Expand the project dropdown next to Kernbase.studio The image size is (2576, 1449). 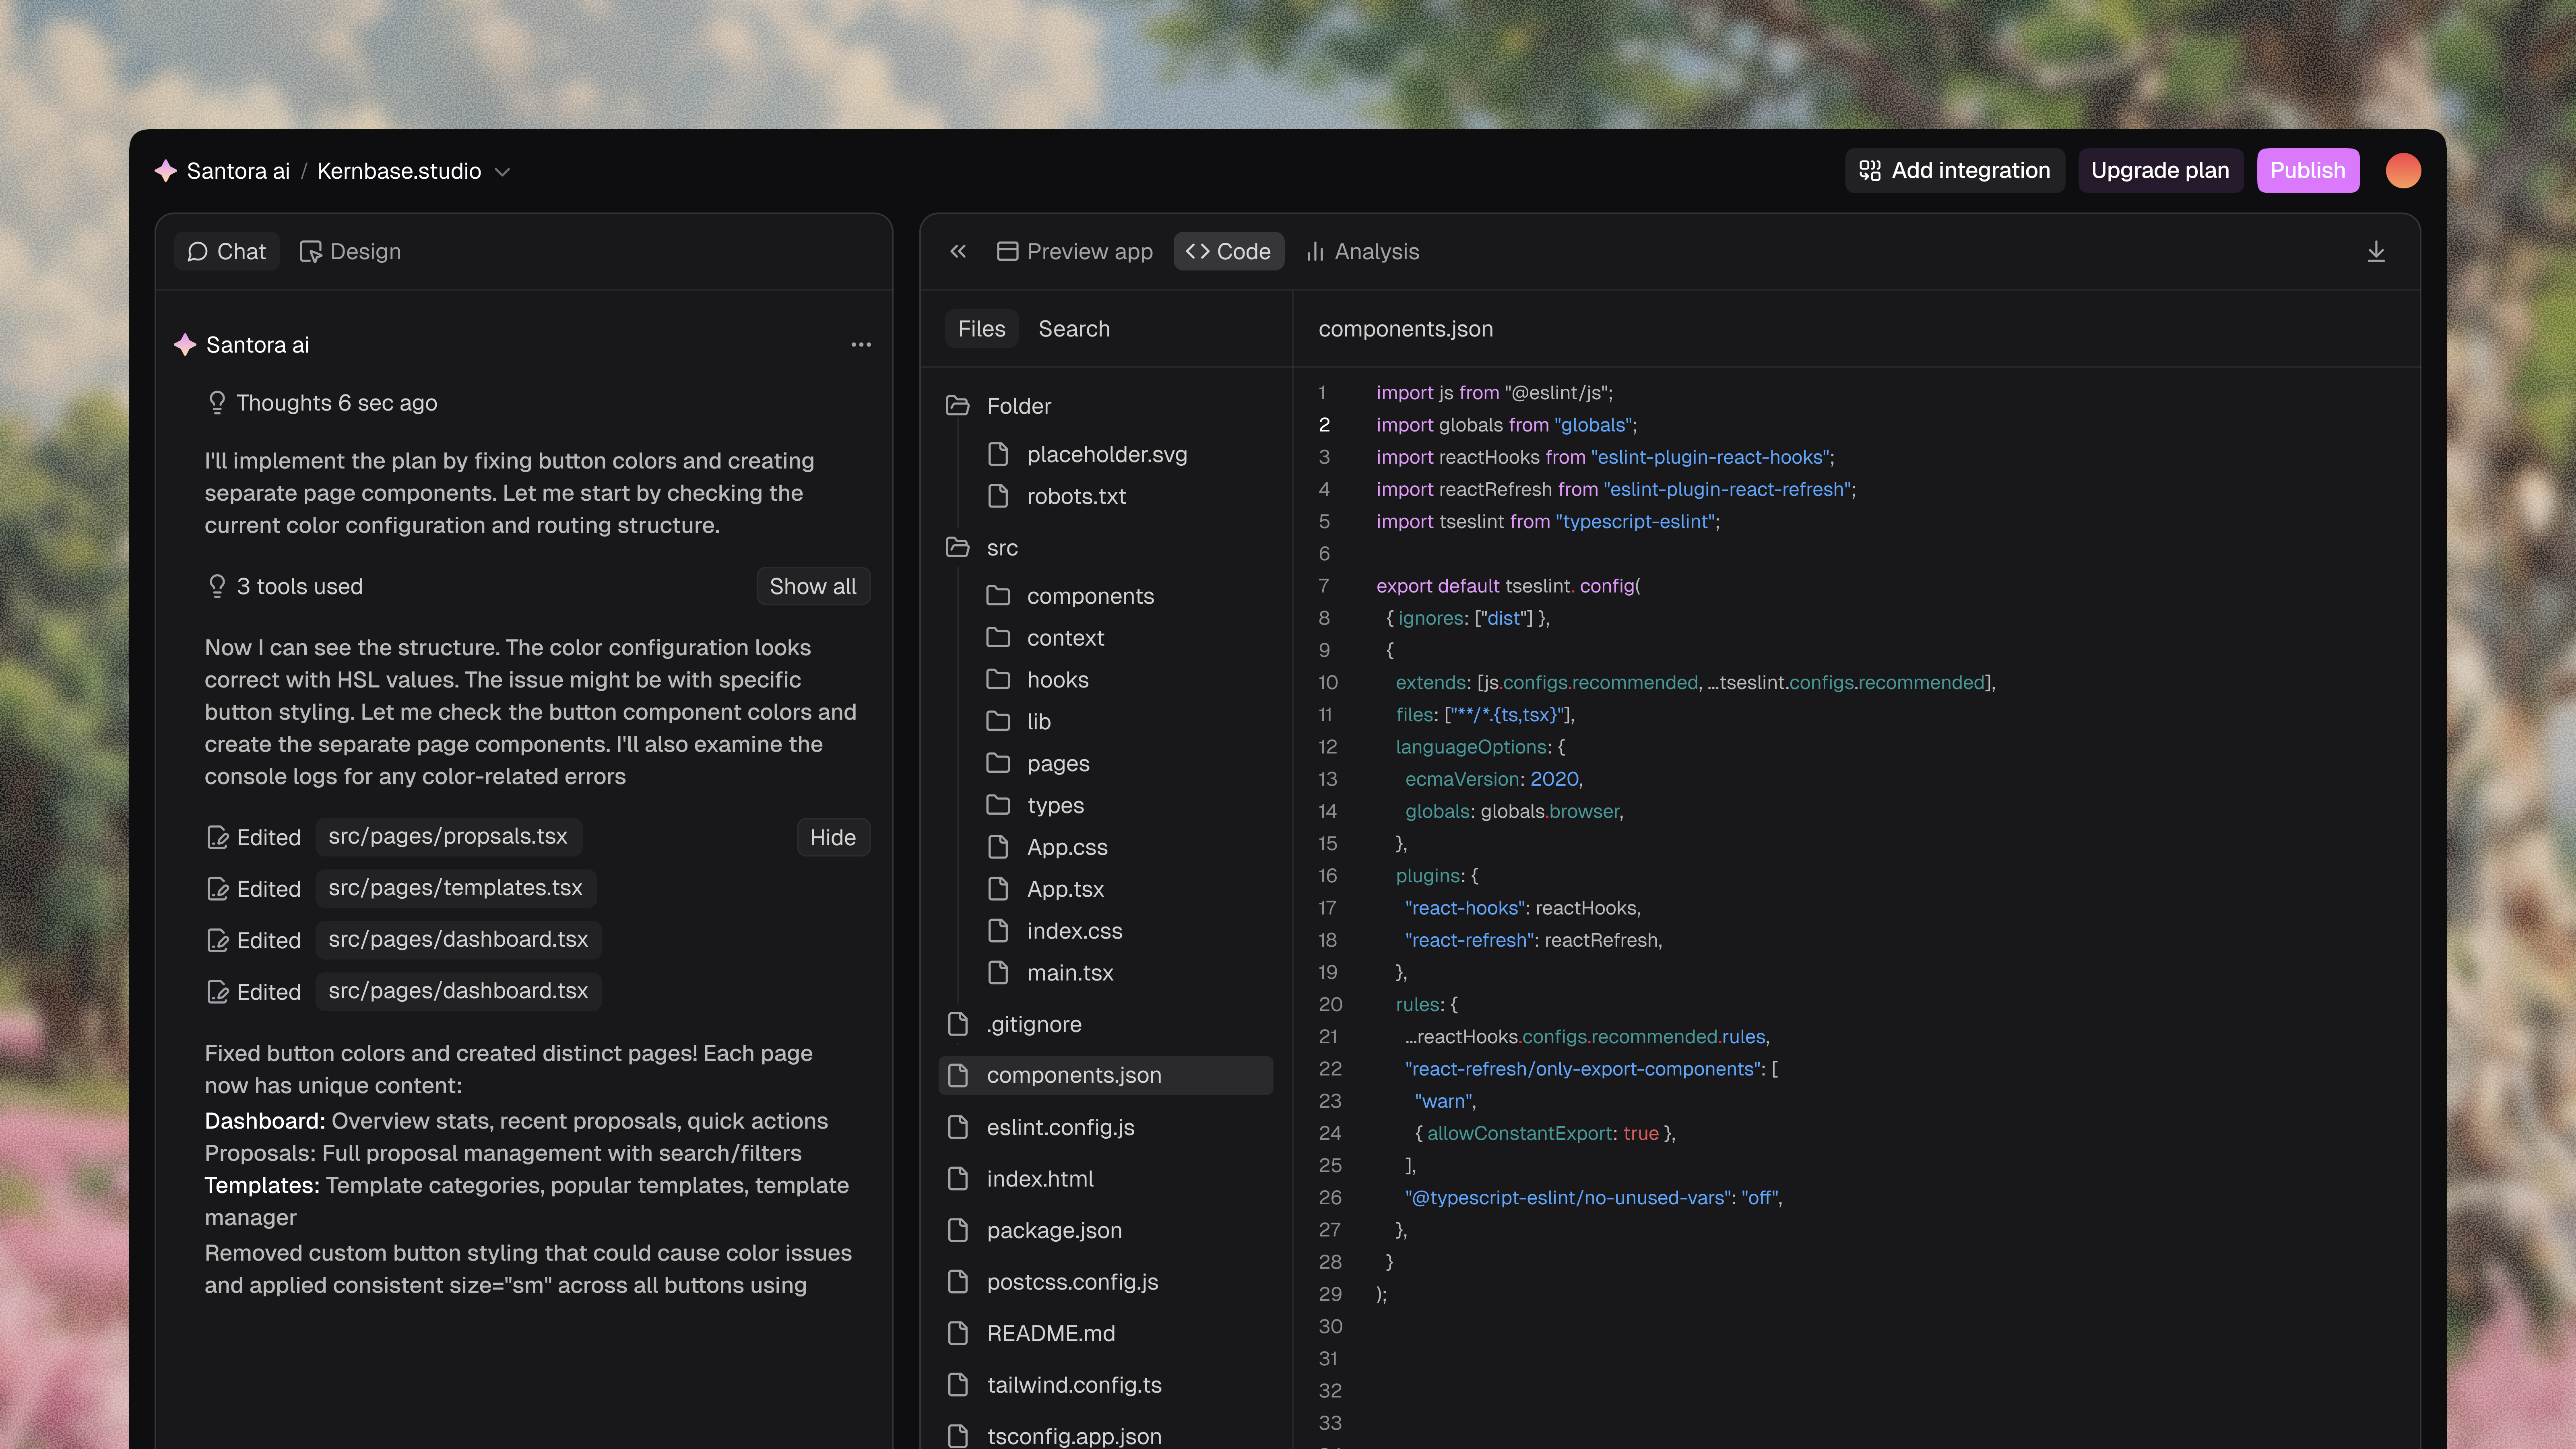(503, 171)
